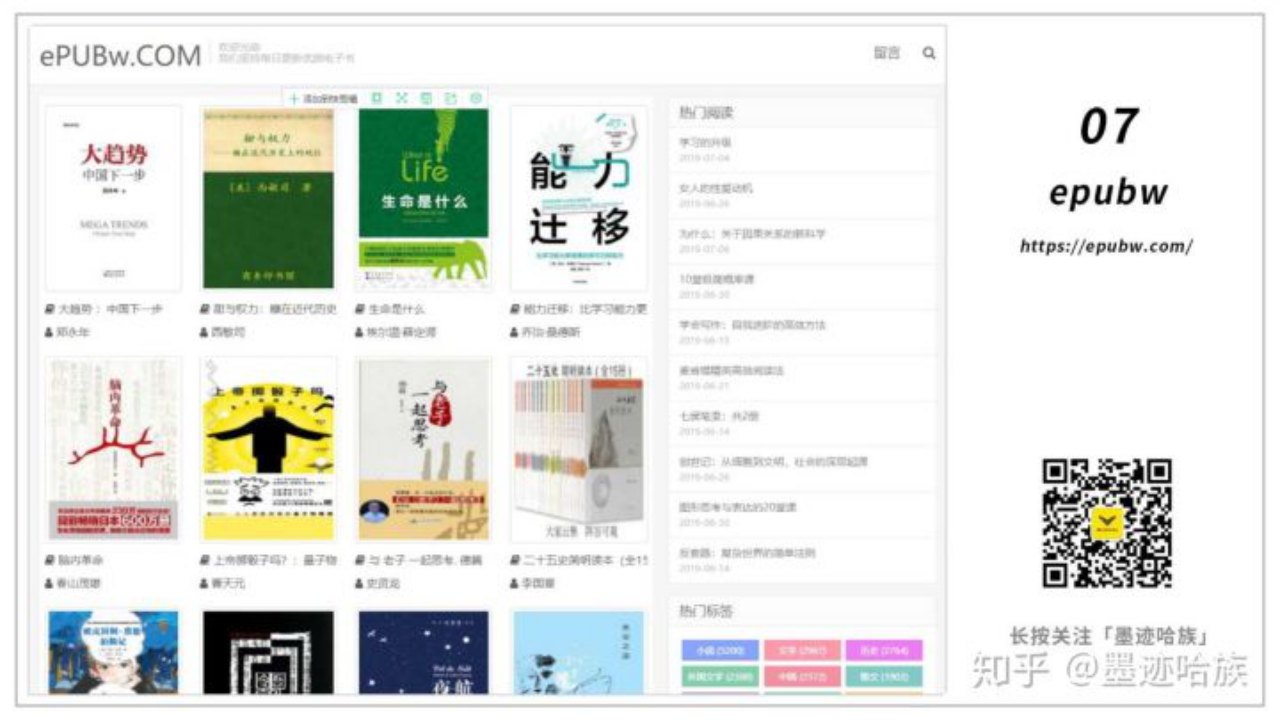The height and width of the screenshot is (720, 1280).
Task: Click the https://epubw.com/ URL text
Action: pos(1106,246)
